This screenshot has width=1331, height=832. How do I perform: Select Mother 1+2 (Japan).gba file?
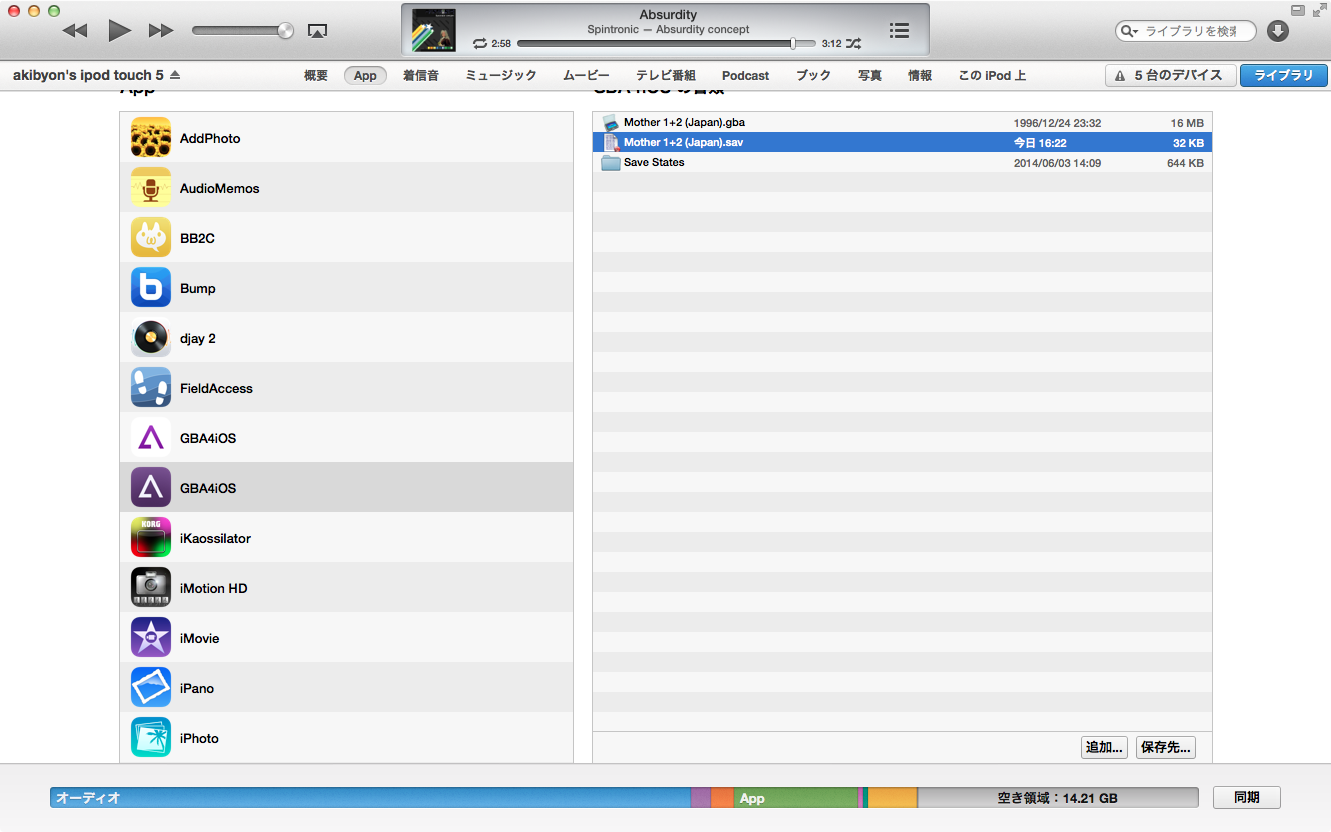click(902, 122)
